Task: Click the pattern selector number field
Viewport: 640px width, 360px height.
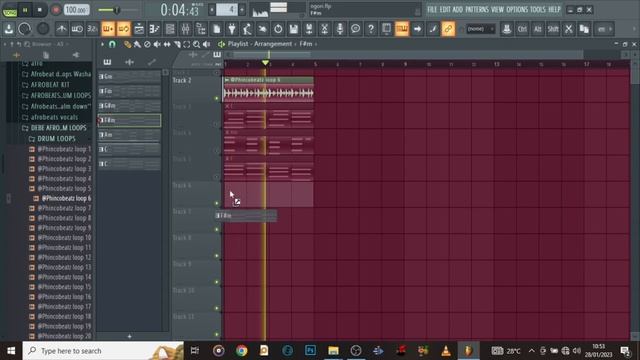Action: click(x=227, y=9)
